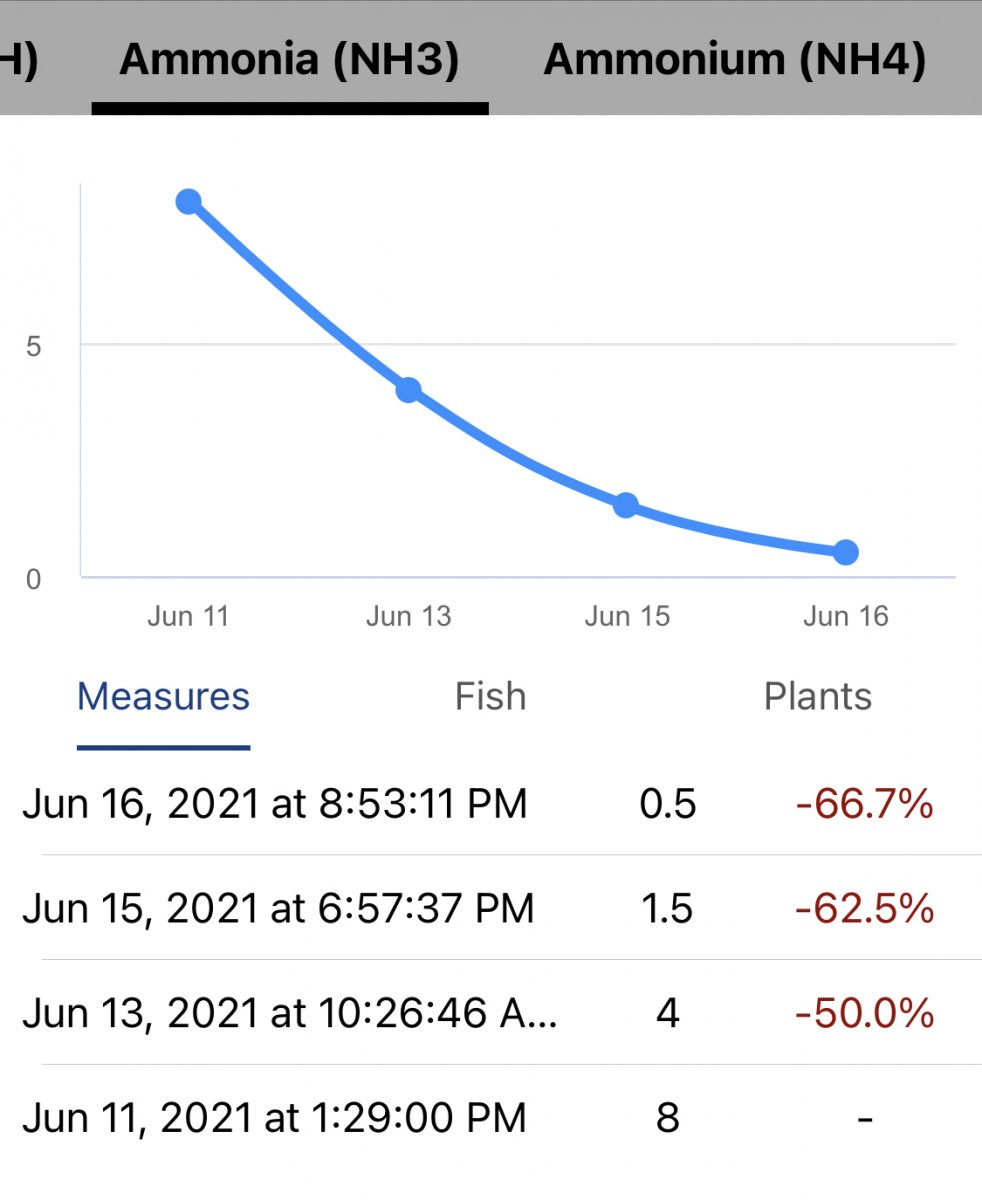The width and height of the screenshot is (982, 1200).
Task: Open the Fish tab
Action: 490,697
